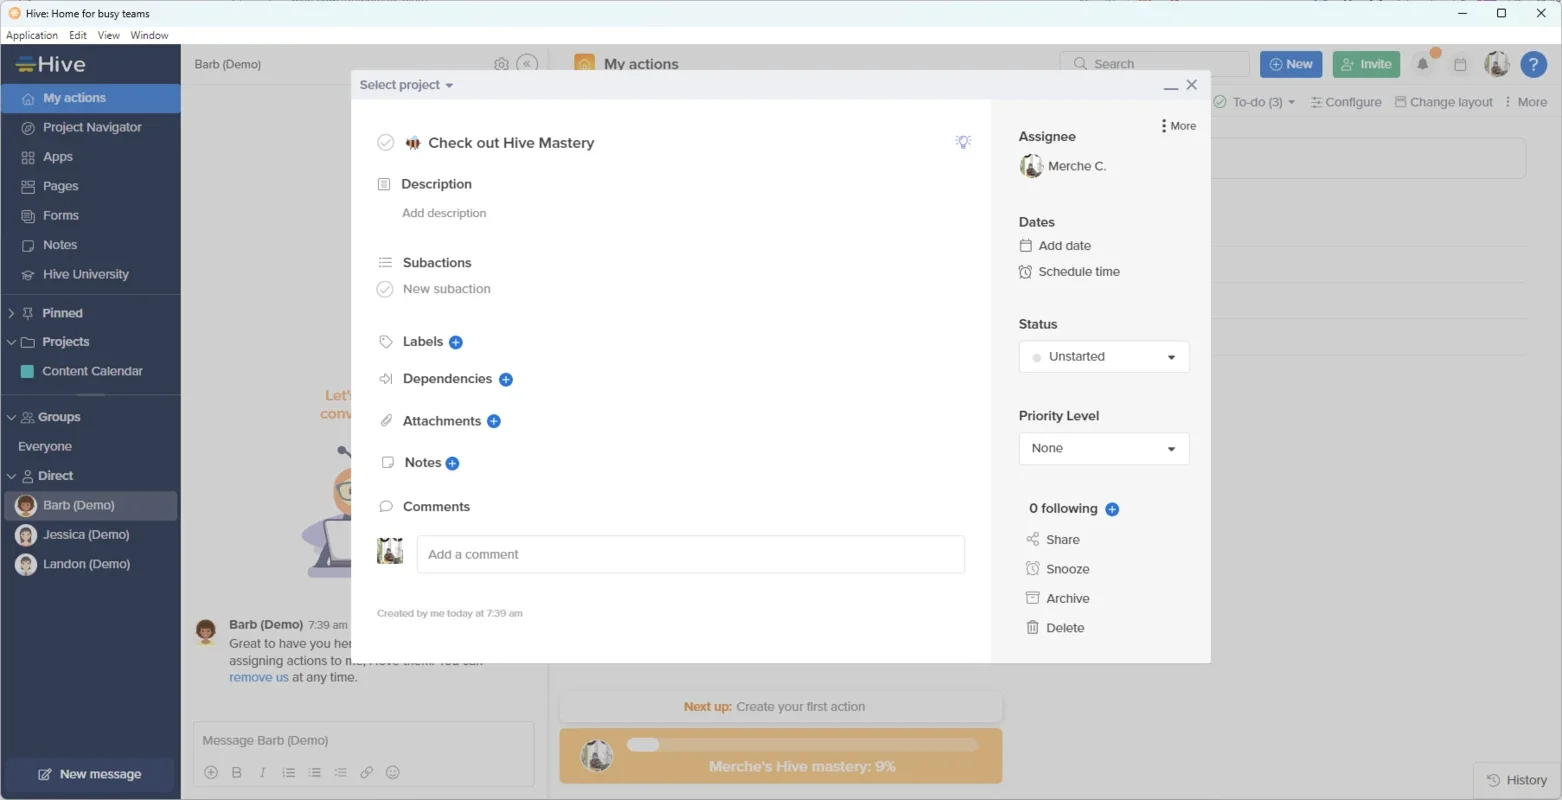Mark Check out Hive Mastery complete
1562x800 pixels.
(x=386, y=143)
